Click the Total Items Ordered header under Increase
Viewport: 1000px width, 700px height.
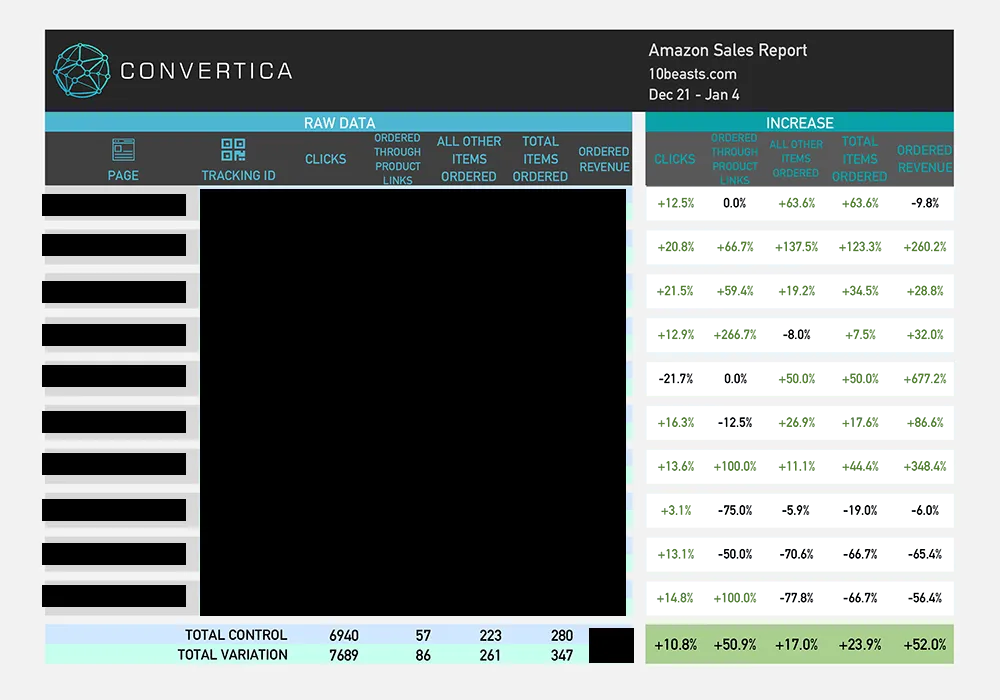860,159
